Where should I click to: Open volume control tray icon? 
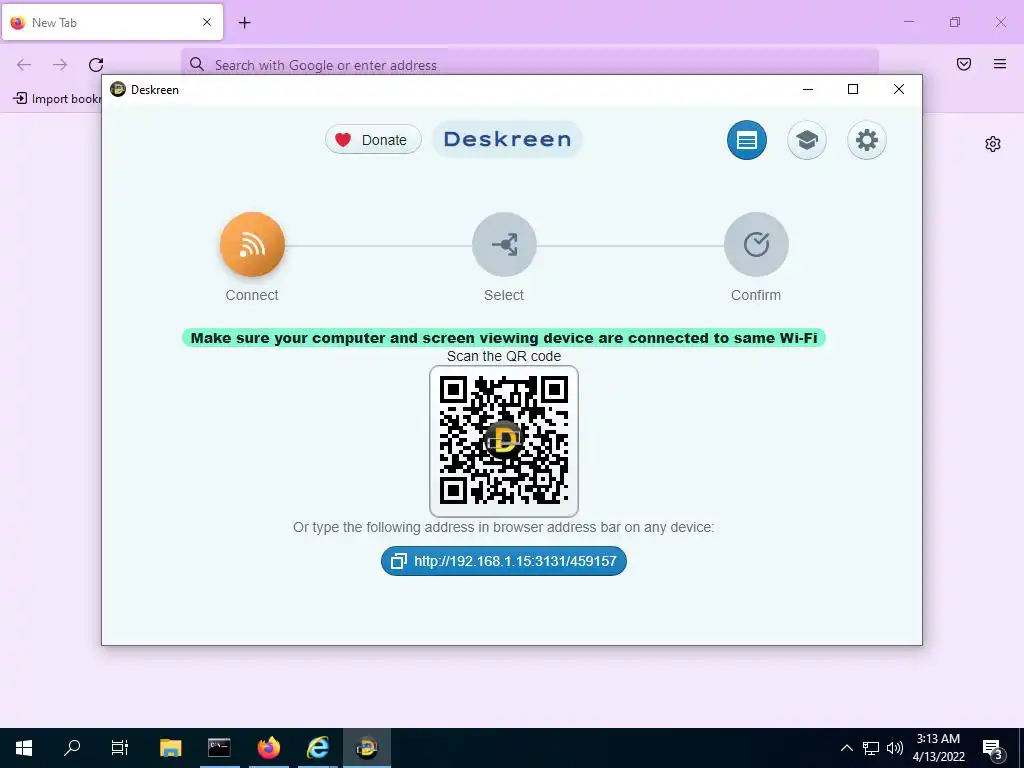(x=895, y=748)
